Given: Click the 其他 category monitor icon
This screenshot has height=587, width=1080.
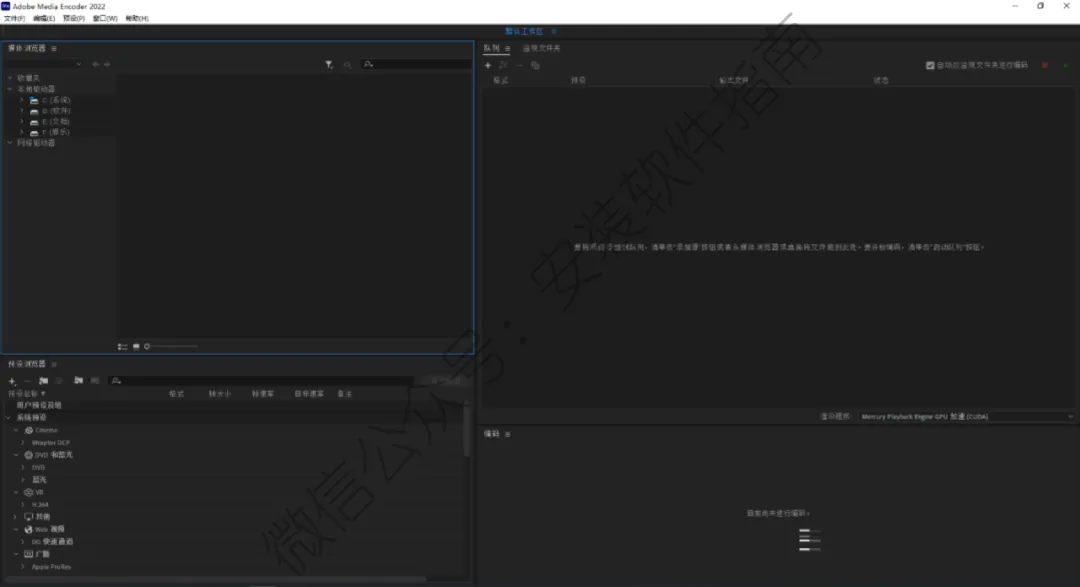Looking at the screenshot, I should pyautogui.click(x=29, y=516).
